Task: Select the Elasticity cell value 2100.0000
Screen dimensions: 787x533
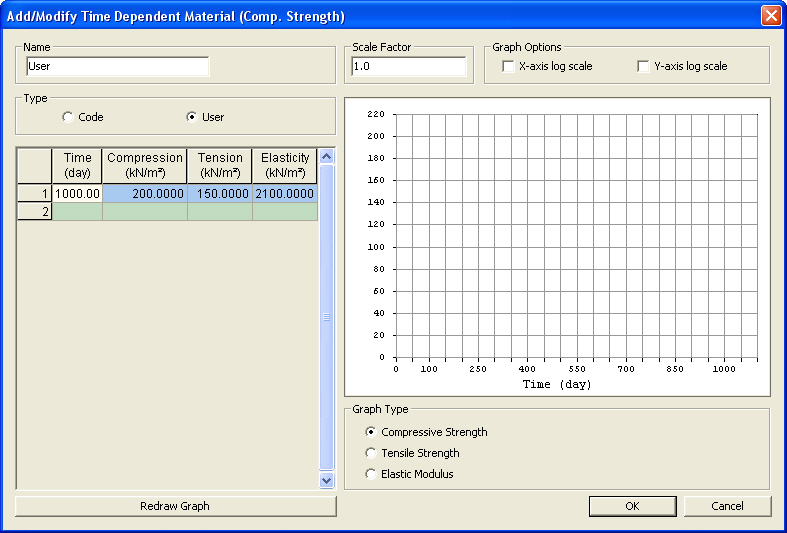Action: coord(285,194)
